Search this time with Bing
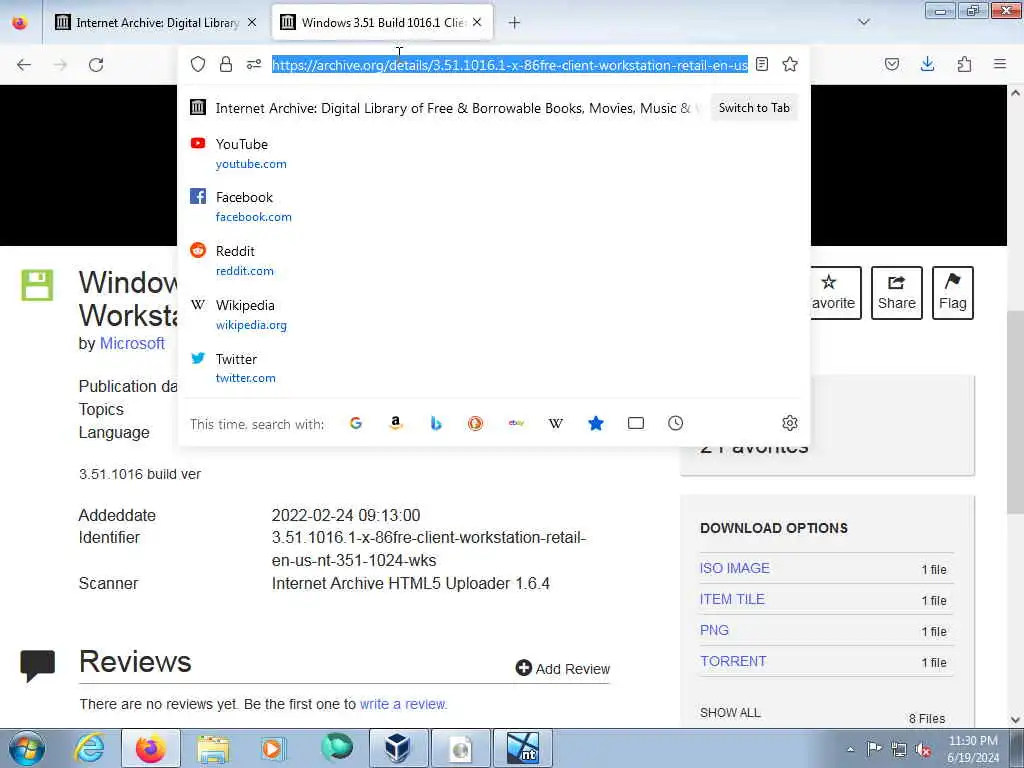This screenshot has width=1024, height=768. pyautogui.click(x=436, y=423)
